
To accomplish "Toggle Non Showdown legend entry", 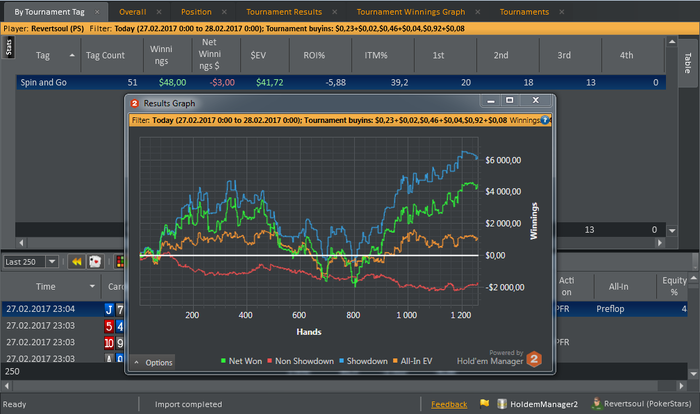I will (x=300, y=361).
